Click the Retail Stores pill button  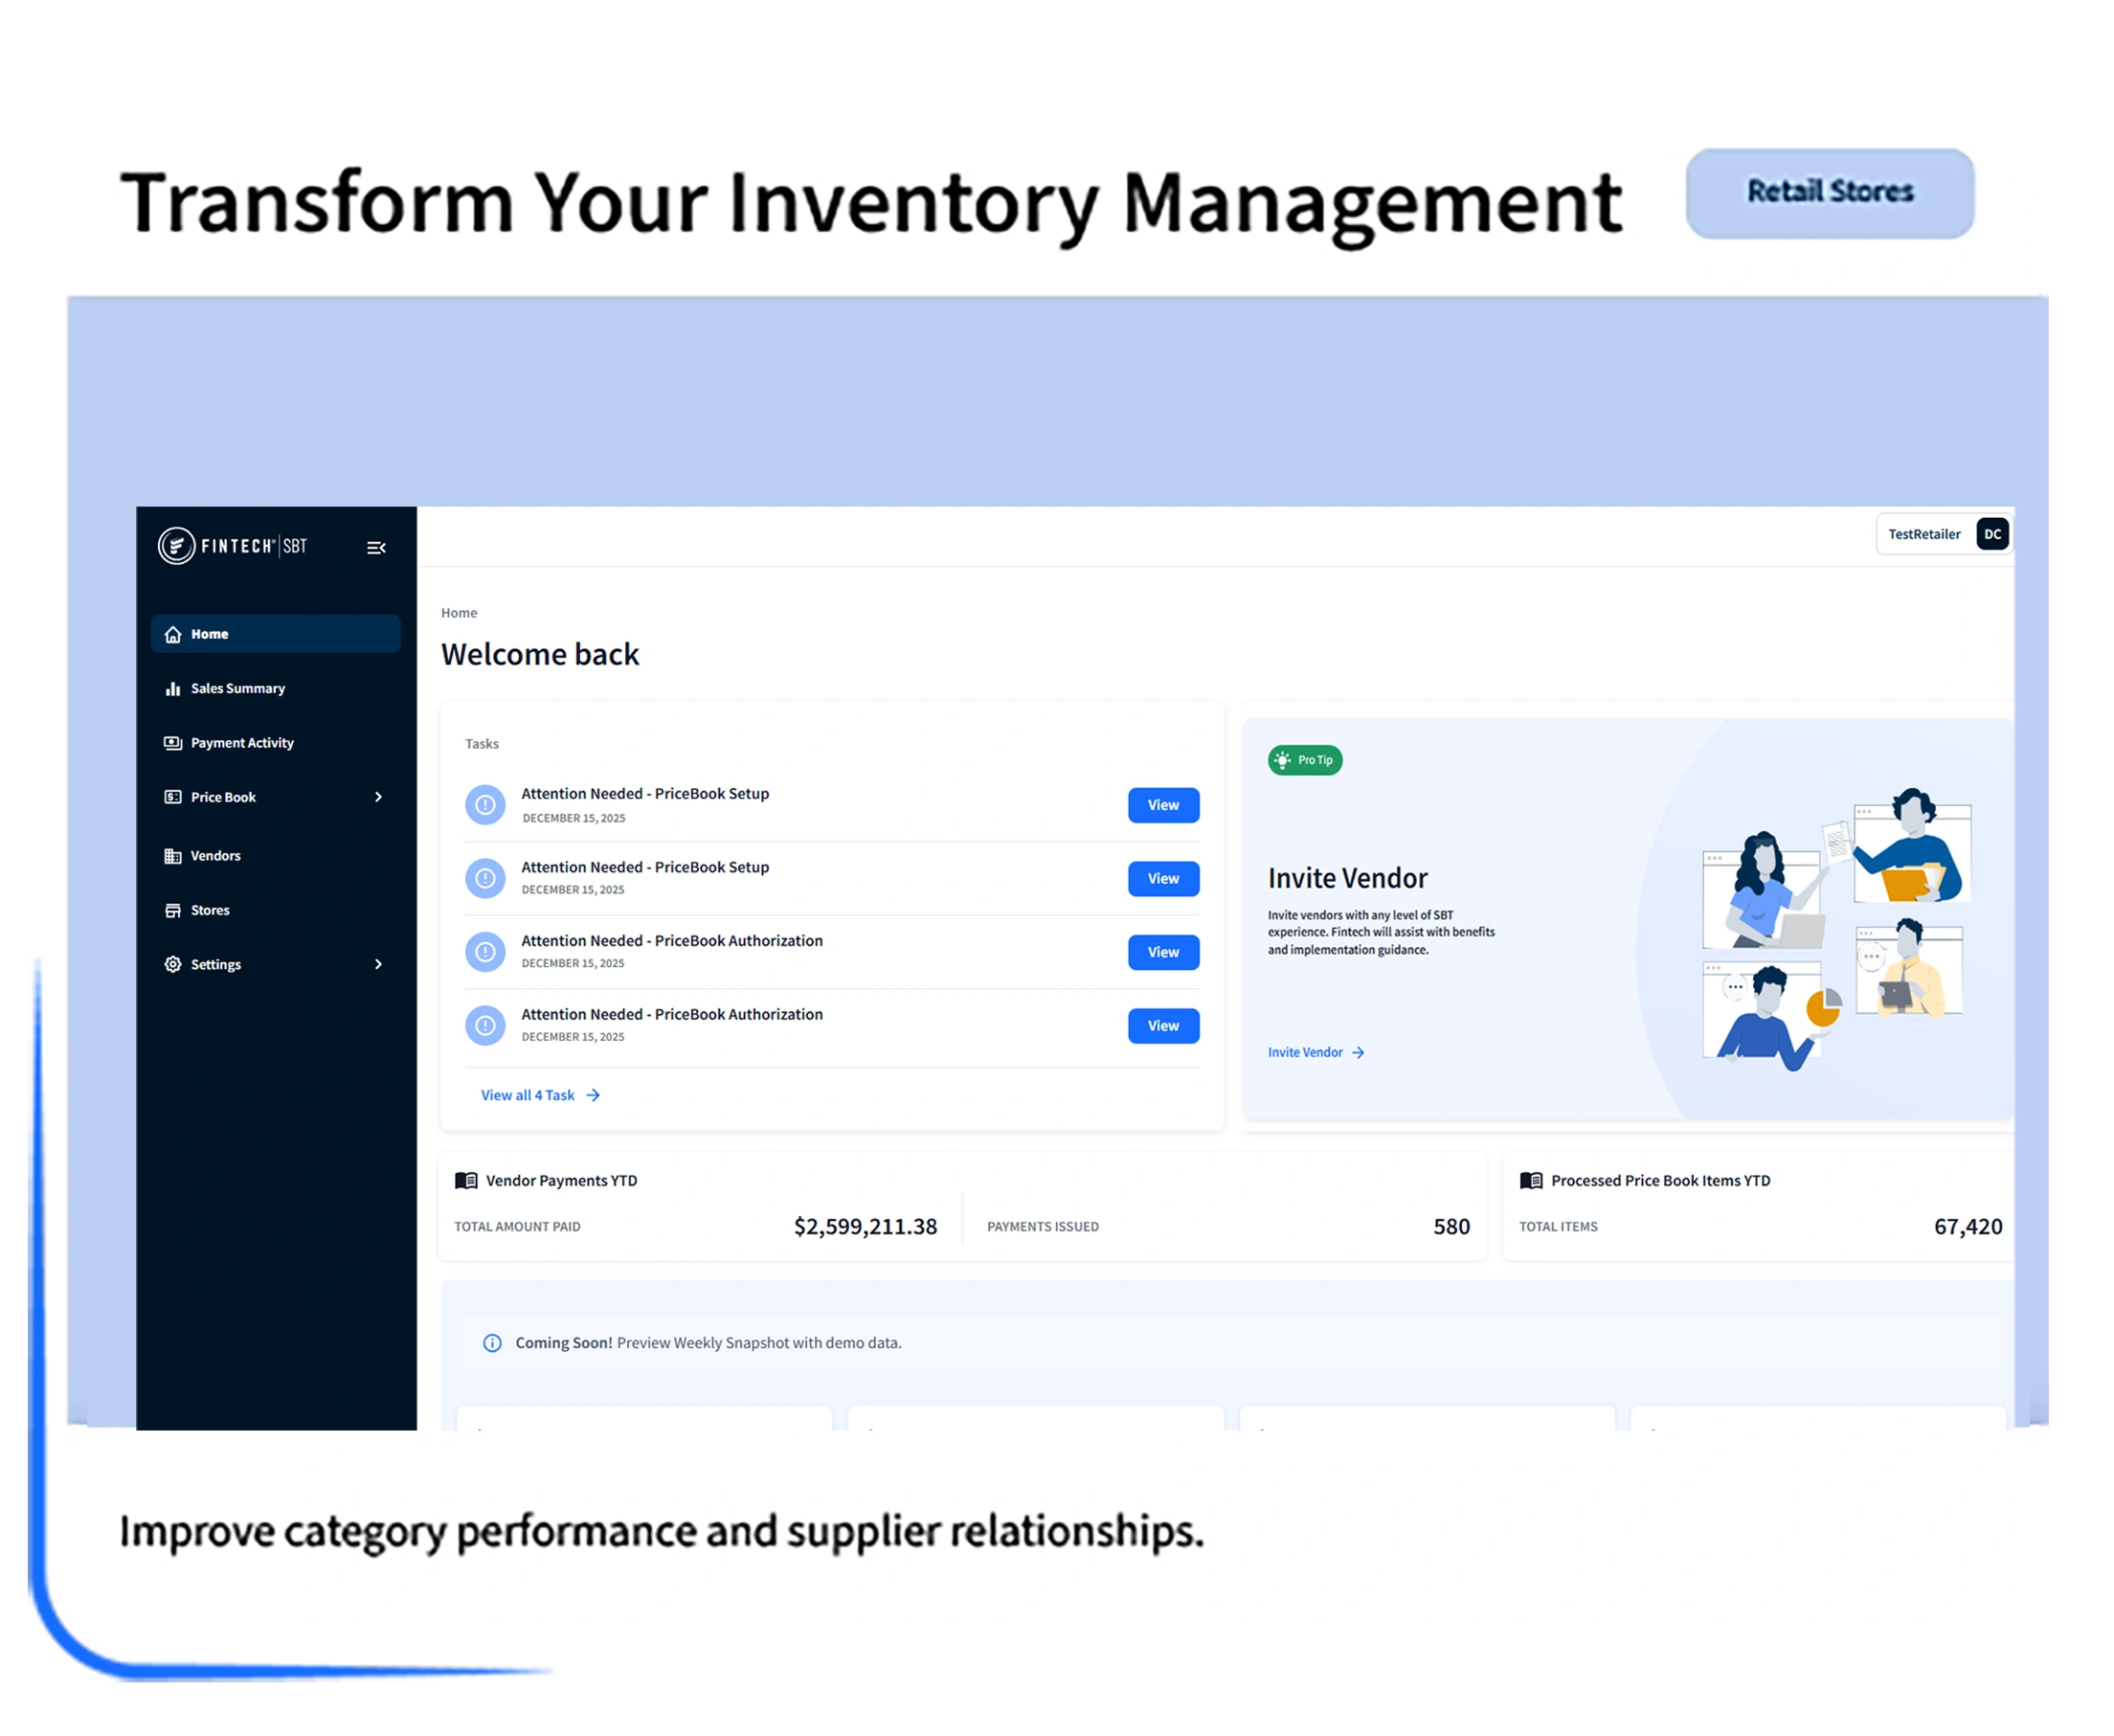(x=1829, y=193)
